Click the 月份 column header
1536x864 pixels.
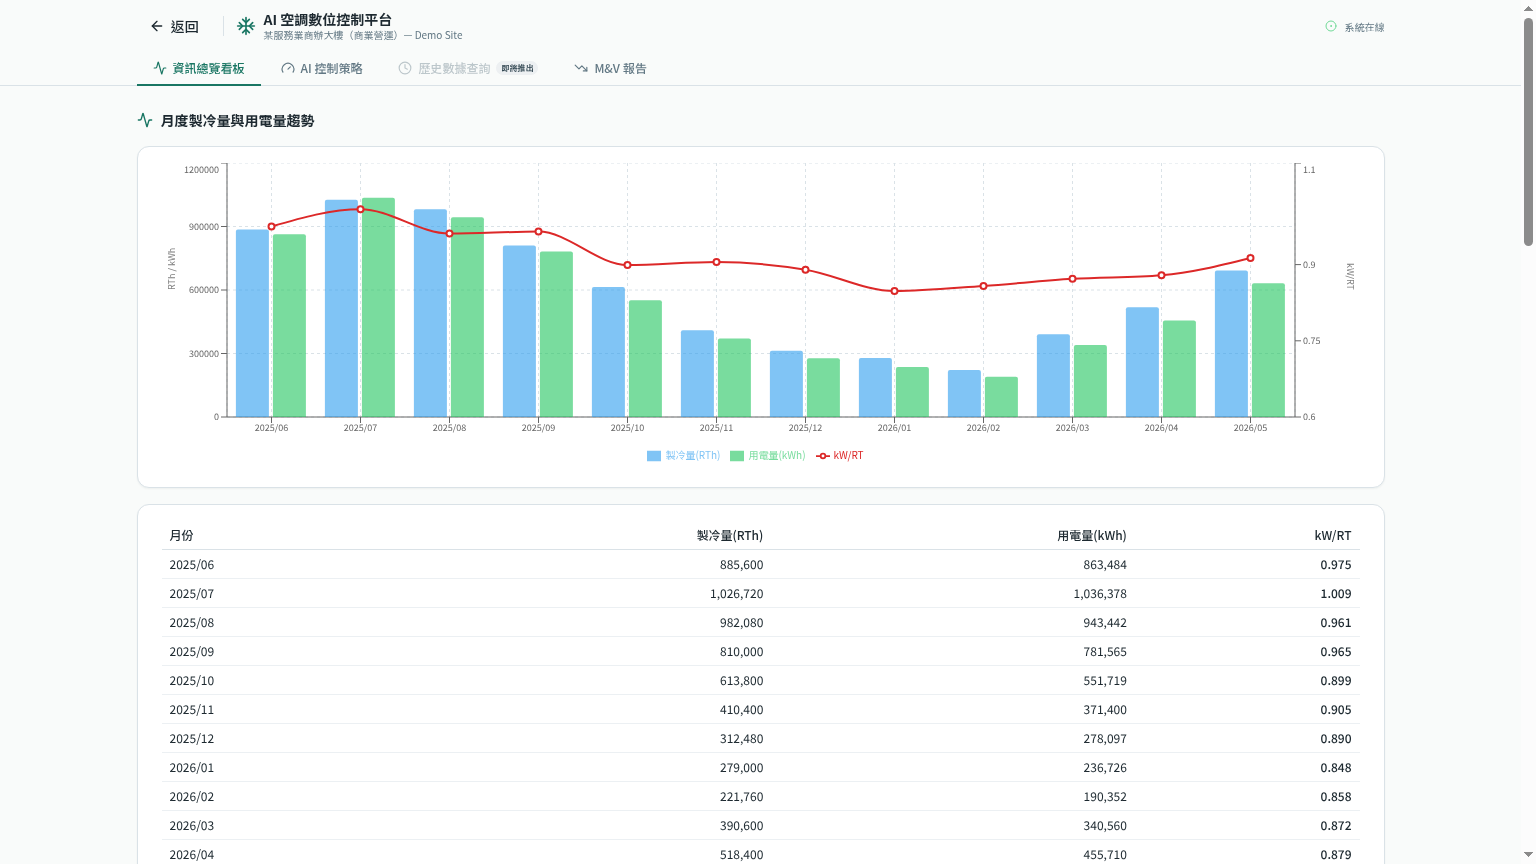click(181, 536)
